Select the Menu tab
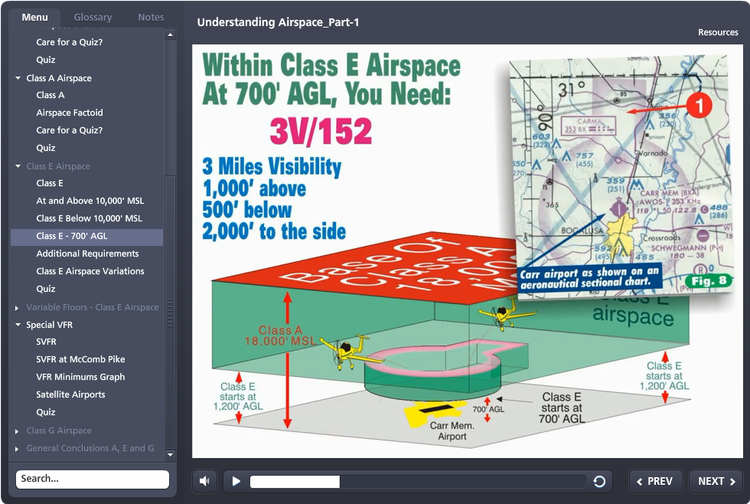The image size is (750, 504). tap(34, 17)
